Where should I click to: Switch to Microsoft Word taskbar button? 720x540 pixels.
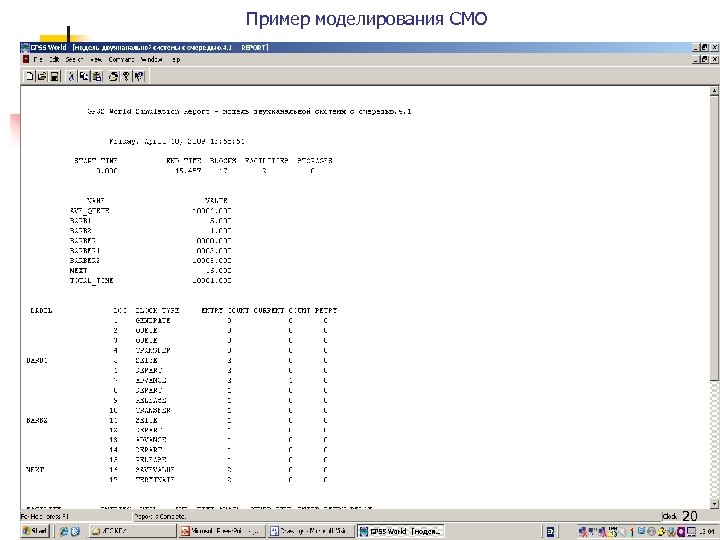point(310,531)
